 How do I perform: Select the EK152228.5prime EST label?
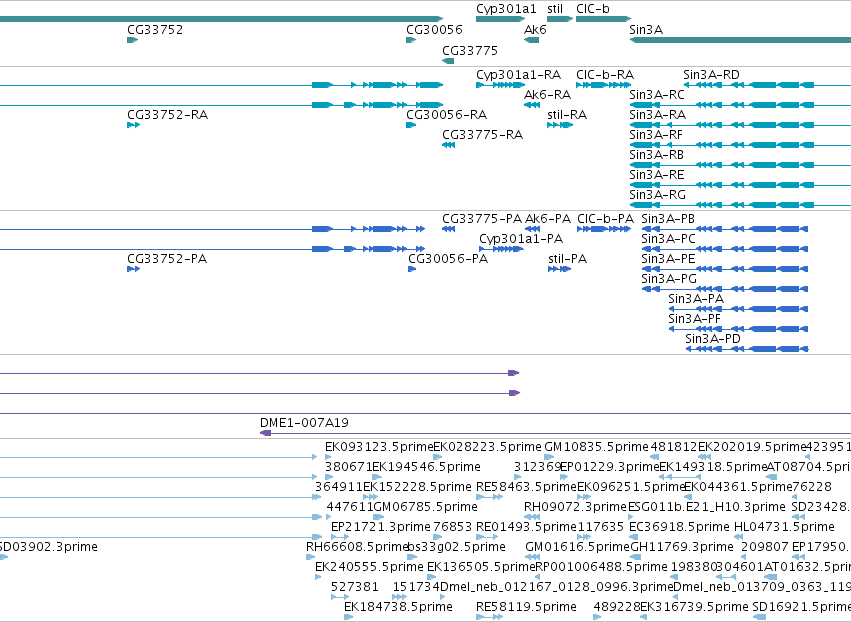(417, 487)
